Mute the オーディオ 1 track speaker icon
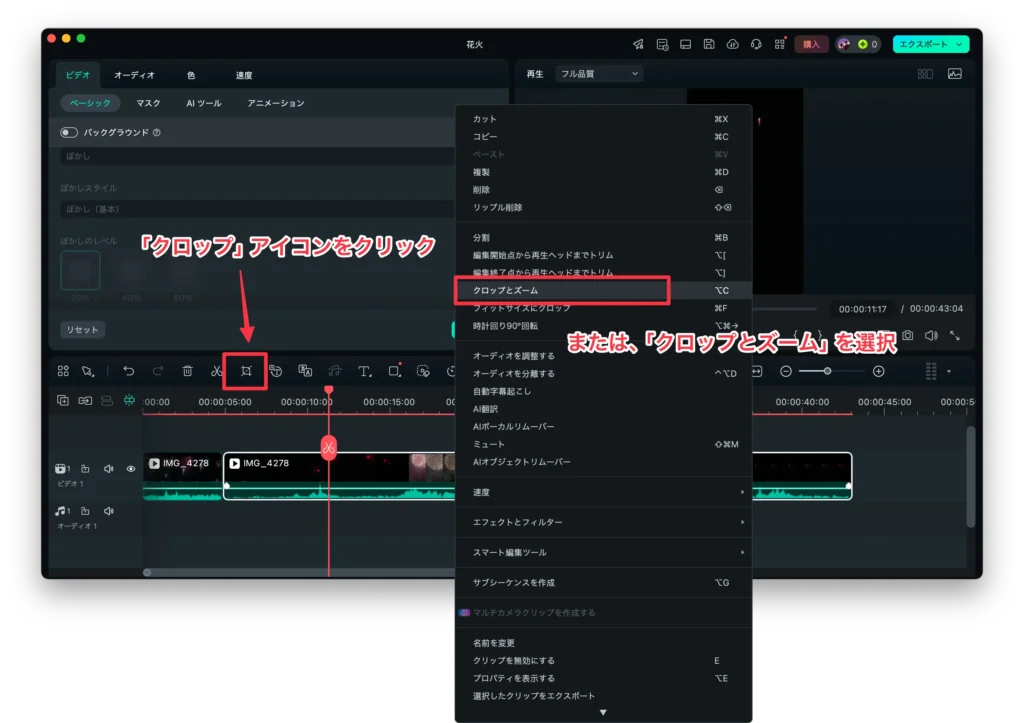The height and width of the screenshot is (723, 1024). point(108,511)
